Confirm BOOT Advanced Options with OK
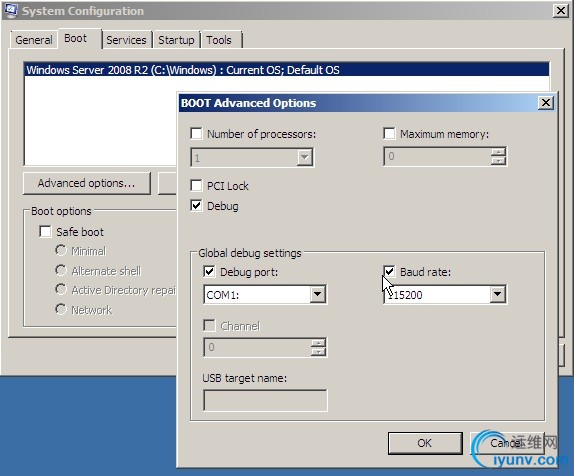574x476 pixels. (425, 443)
